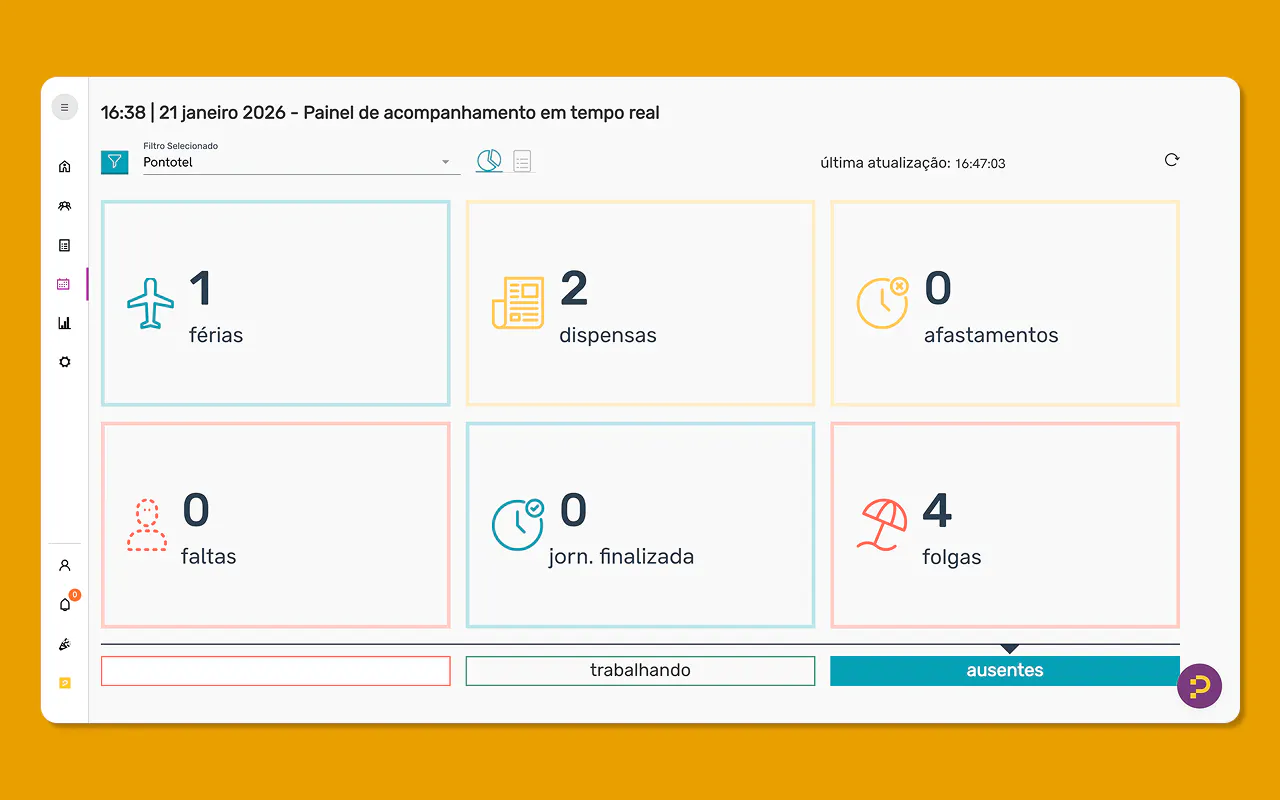Open the spreadsheet table icon in the sidebar
1280x800 pixels.
65,245
